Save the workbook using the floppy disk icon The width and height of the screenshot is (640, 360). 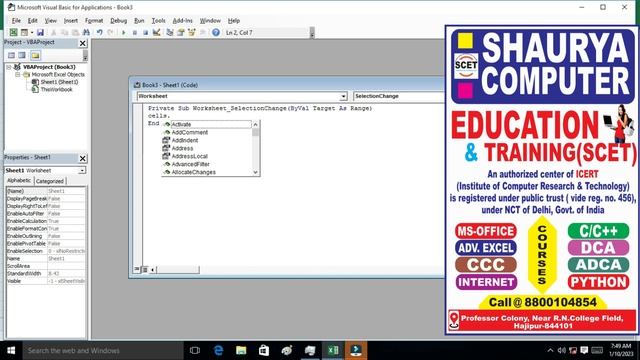40,32
